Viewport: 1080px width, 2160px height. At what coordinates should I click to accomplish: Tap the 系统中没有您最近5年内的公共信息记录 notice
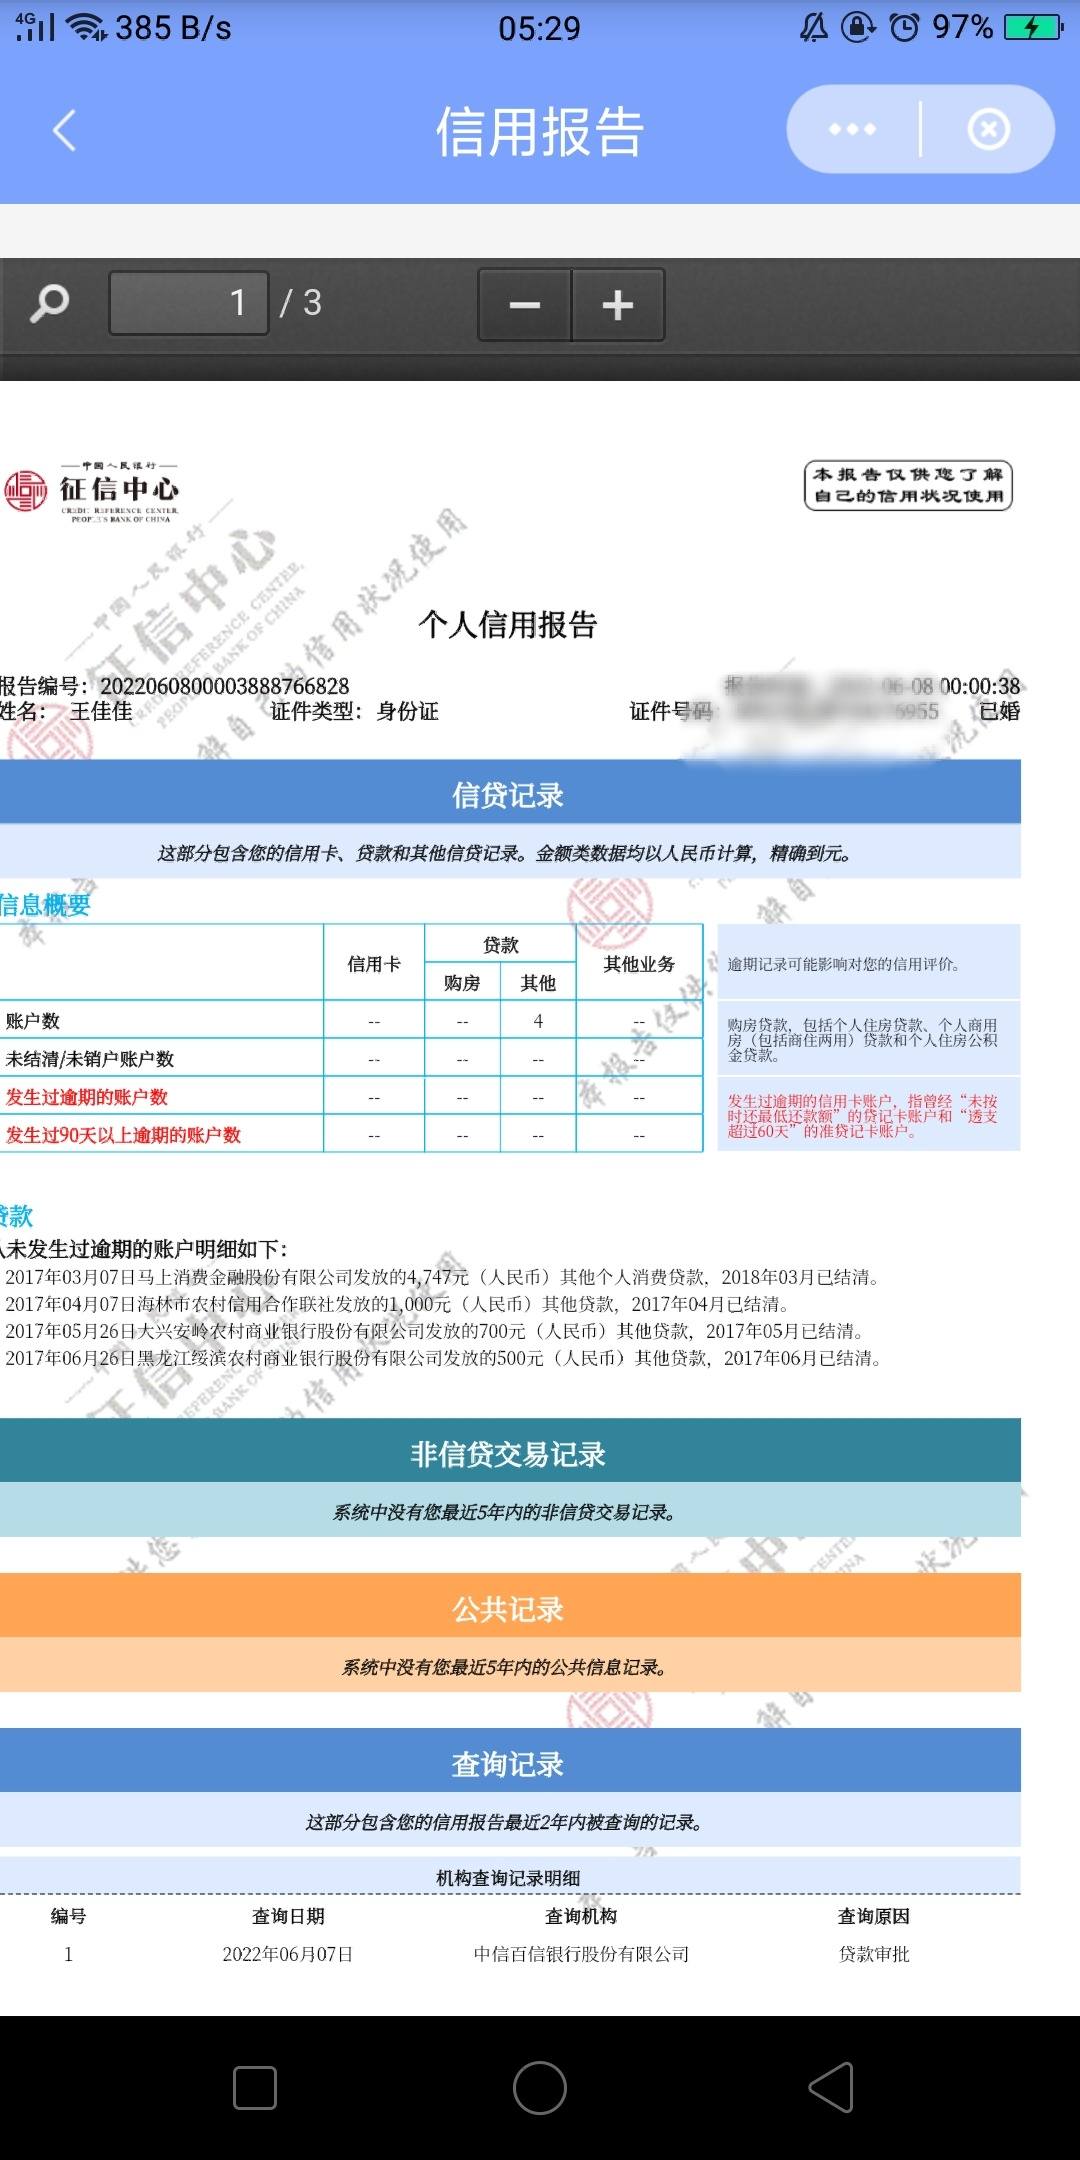[510, 1667]
